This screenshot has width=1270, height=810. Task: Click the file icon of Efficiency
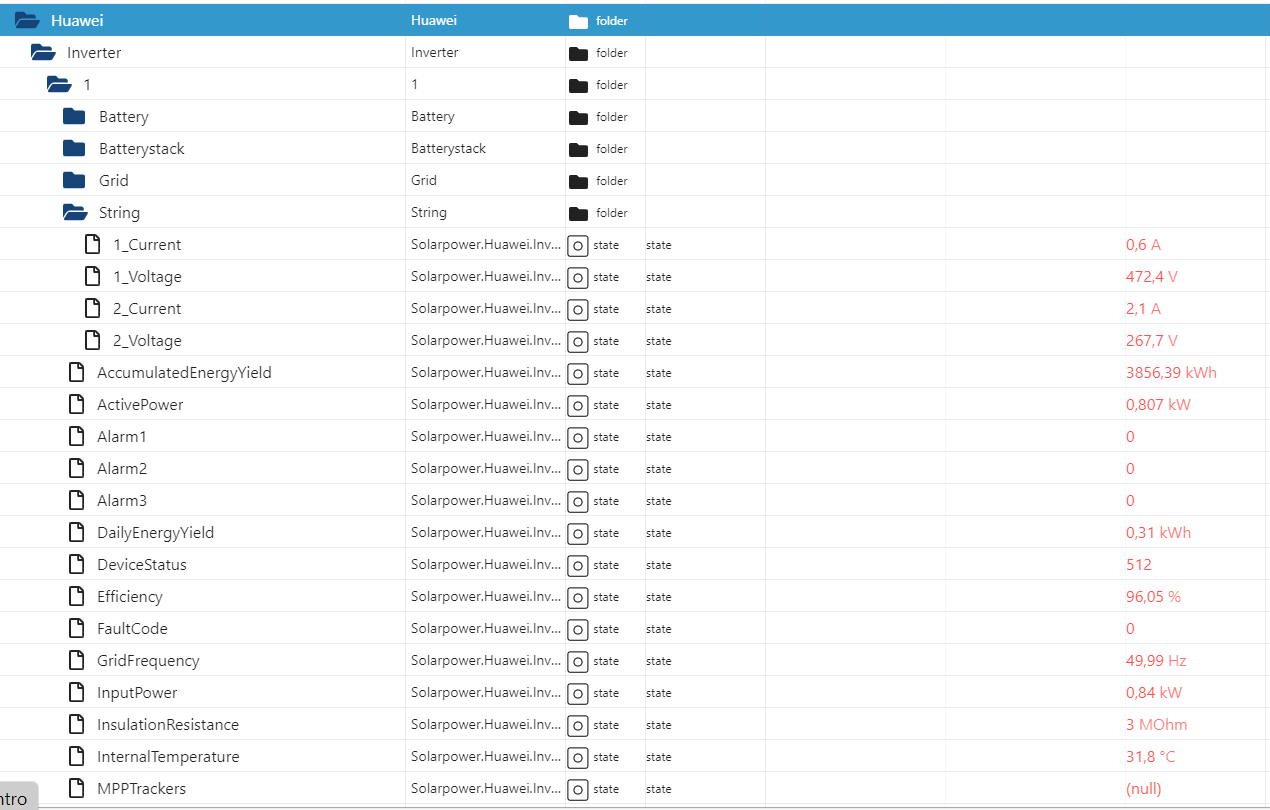tap(76, 596)
